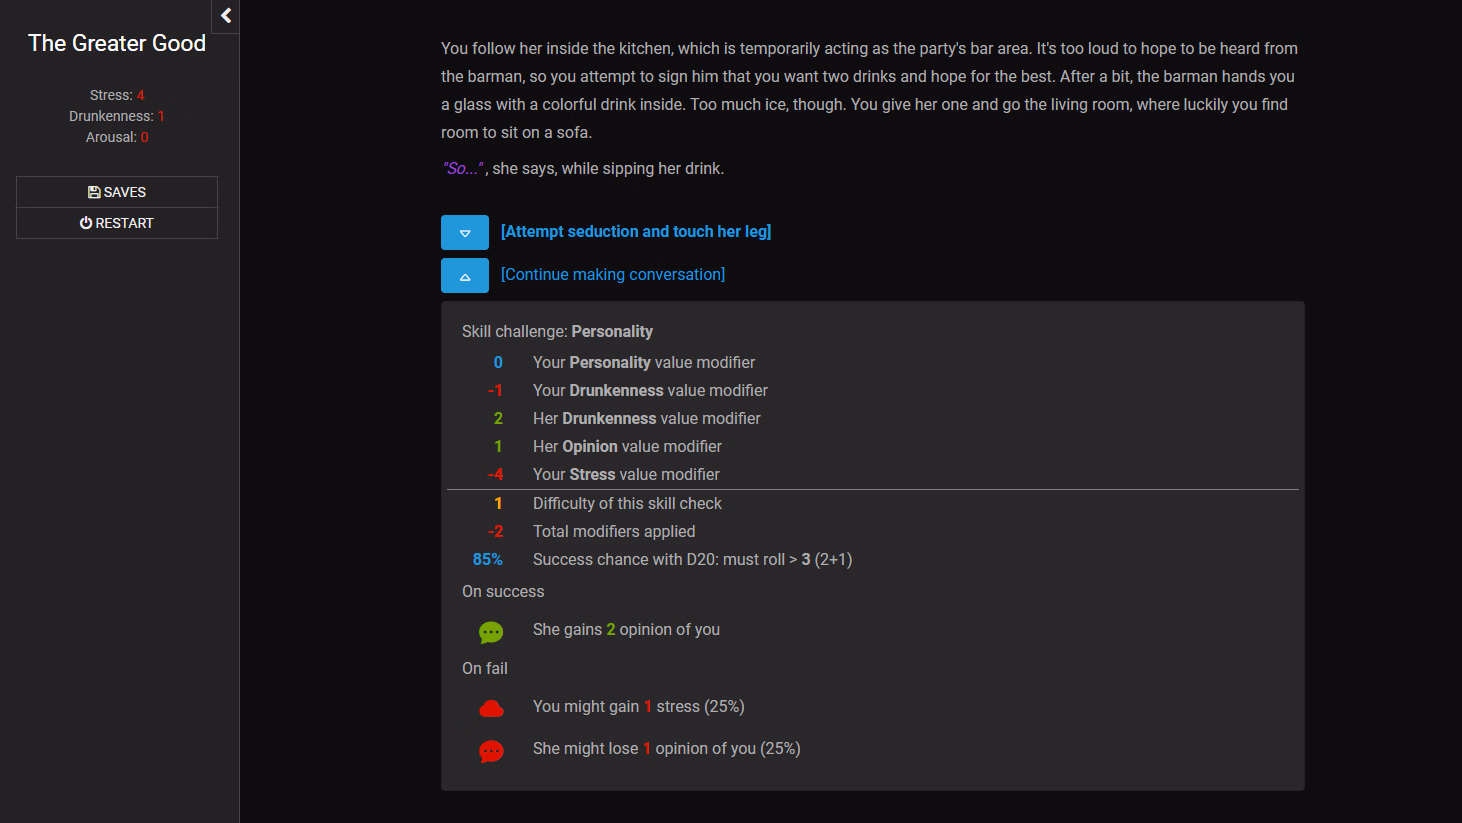Click the Drunkenness: 1 stat readout
This screenshot has width=1462, height=823.
pyautogui.click(x=117, y=115)
